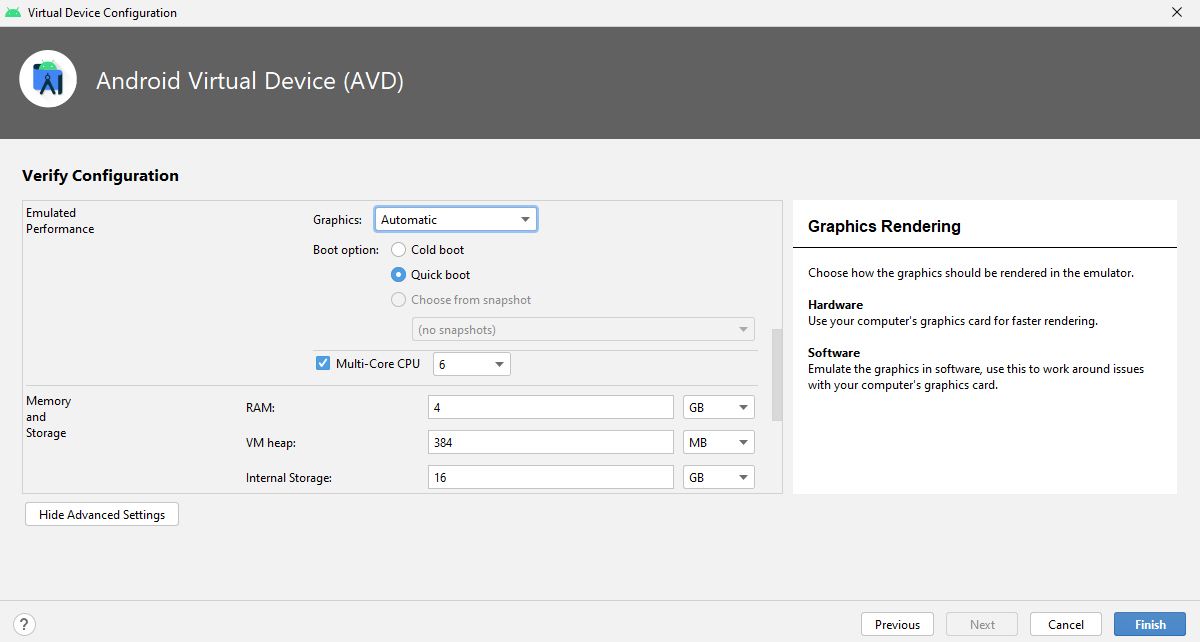
Task: Click the Internal Storage value field
Action: click(x=551, y=477)
